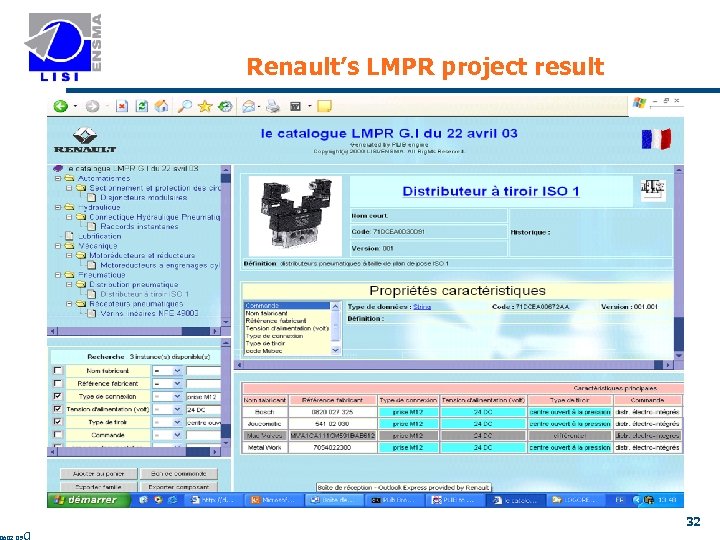This screenshot has height=540, width=720.
Task: Collapse the Automatismes tree node
Action: pyautogui.click(x=58, y=178)
